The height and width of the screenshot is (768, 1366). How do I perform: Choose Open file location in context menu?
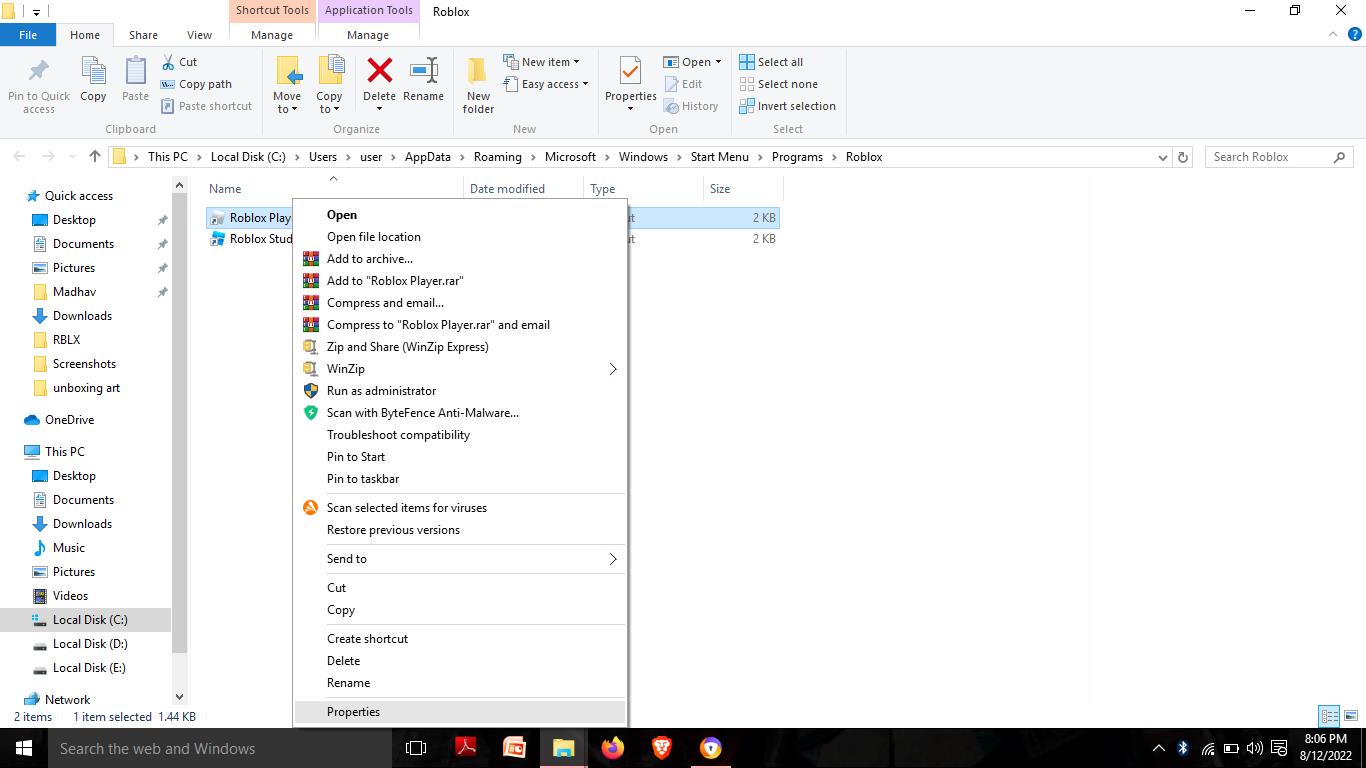click(460, 237)
